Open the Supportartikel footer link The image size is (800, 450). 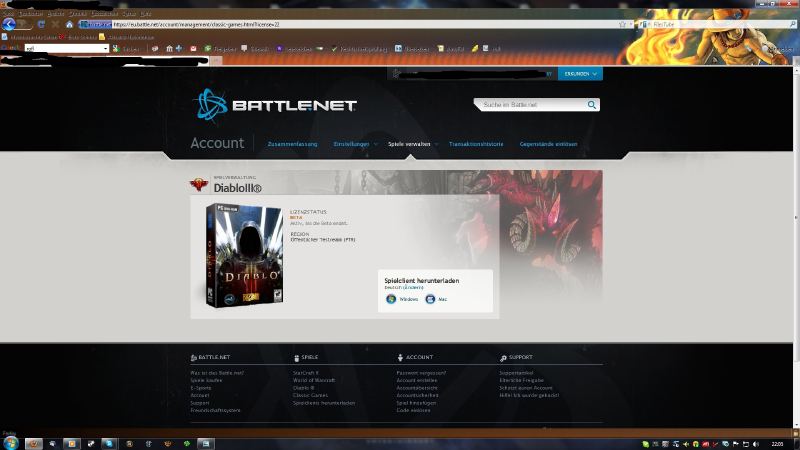[516, 373]
